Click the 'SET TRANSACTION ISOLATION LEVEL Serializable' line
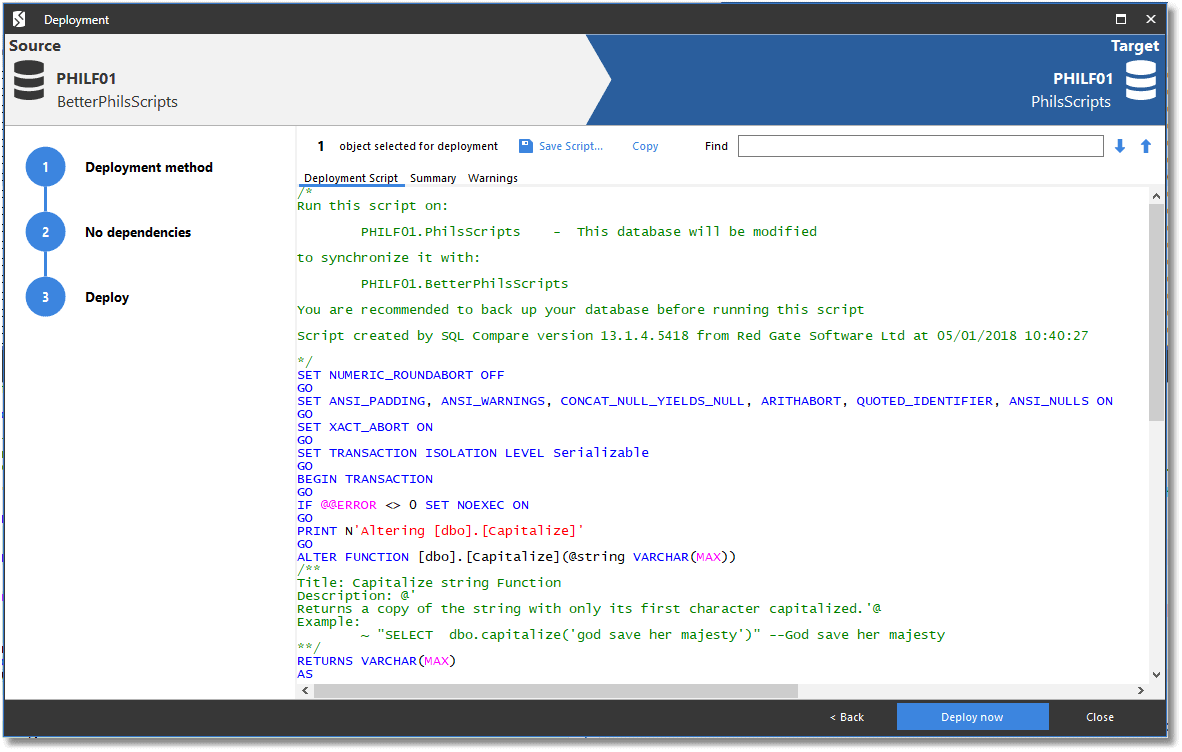Screen dimensions: 1182x752 point(473,453)
